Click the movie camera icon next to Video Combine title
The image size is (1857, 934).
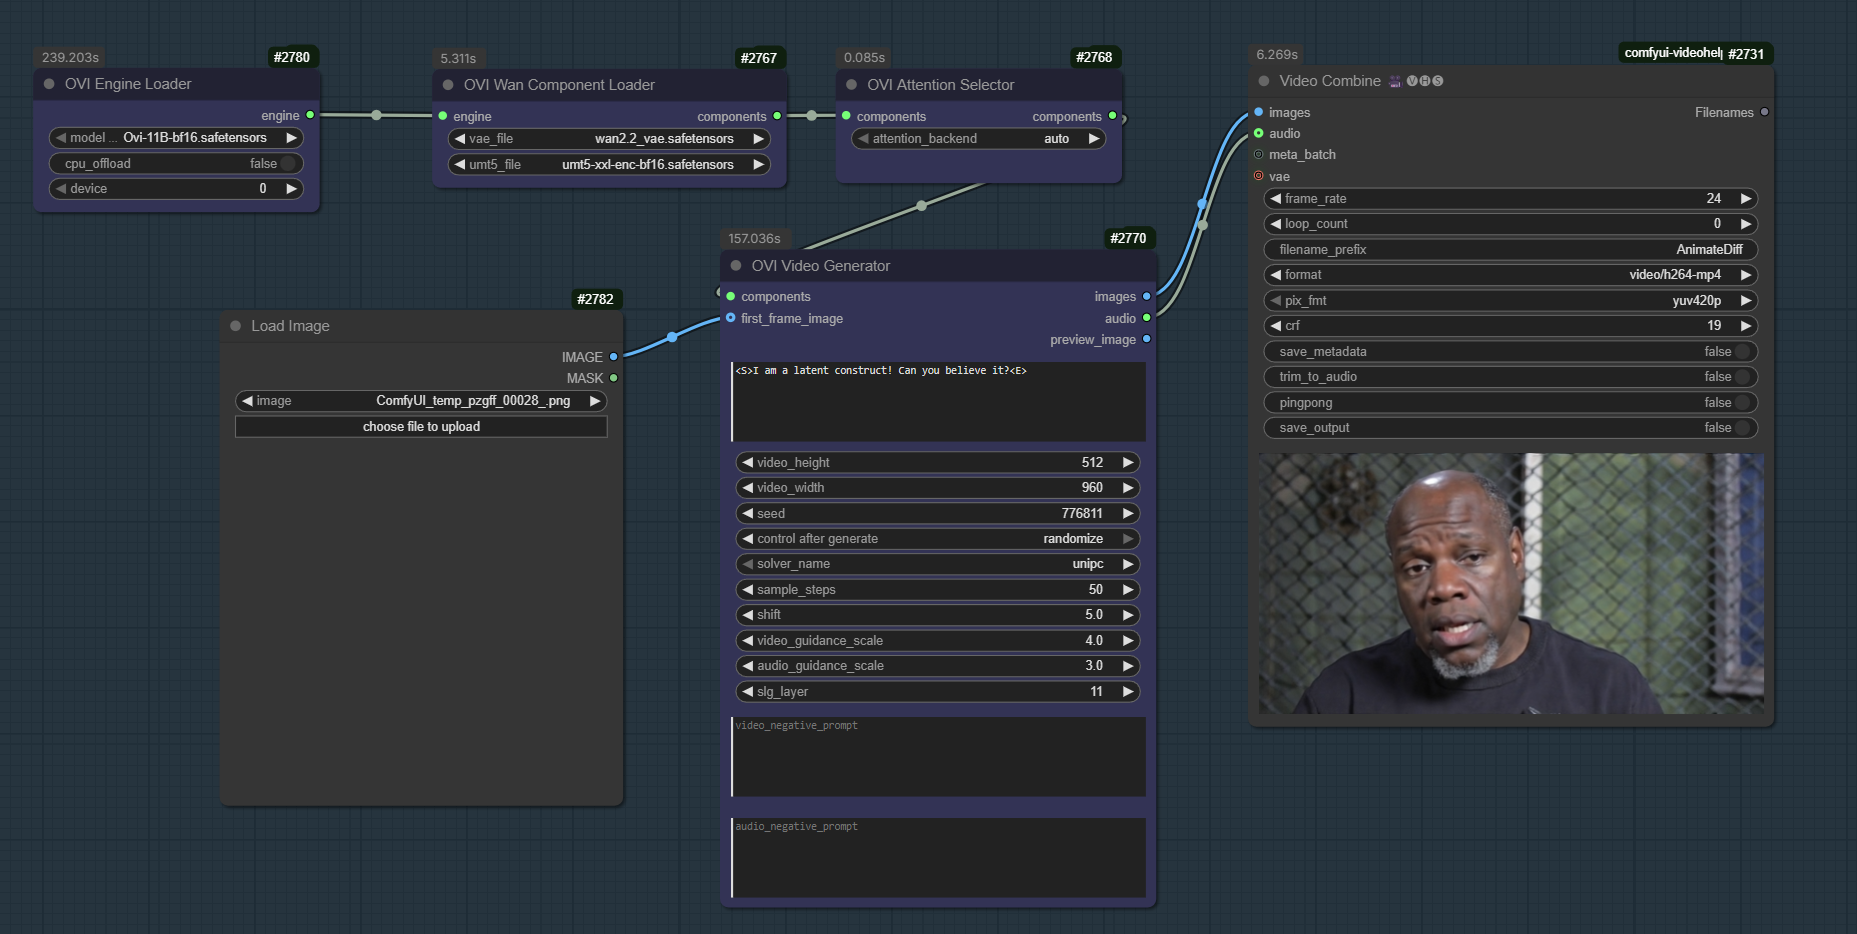(x=1395, y=81)
